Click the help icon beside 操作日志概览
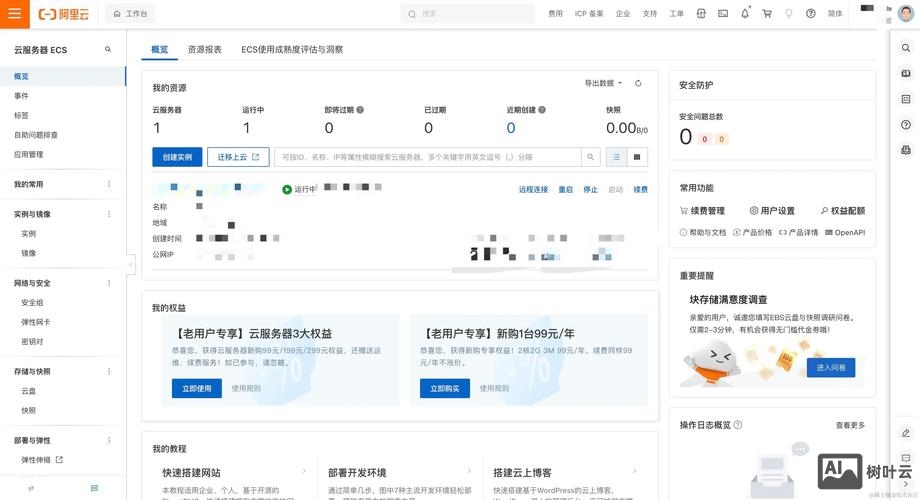 pyautogui.click(x=738, y=425)
